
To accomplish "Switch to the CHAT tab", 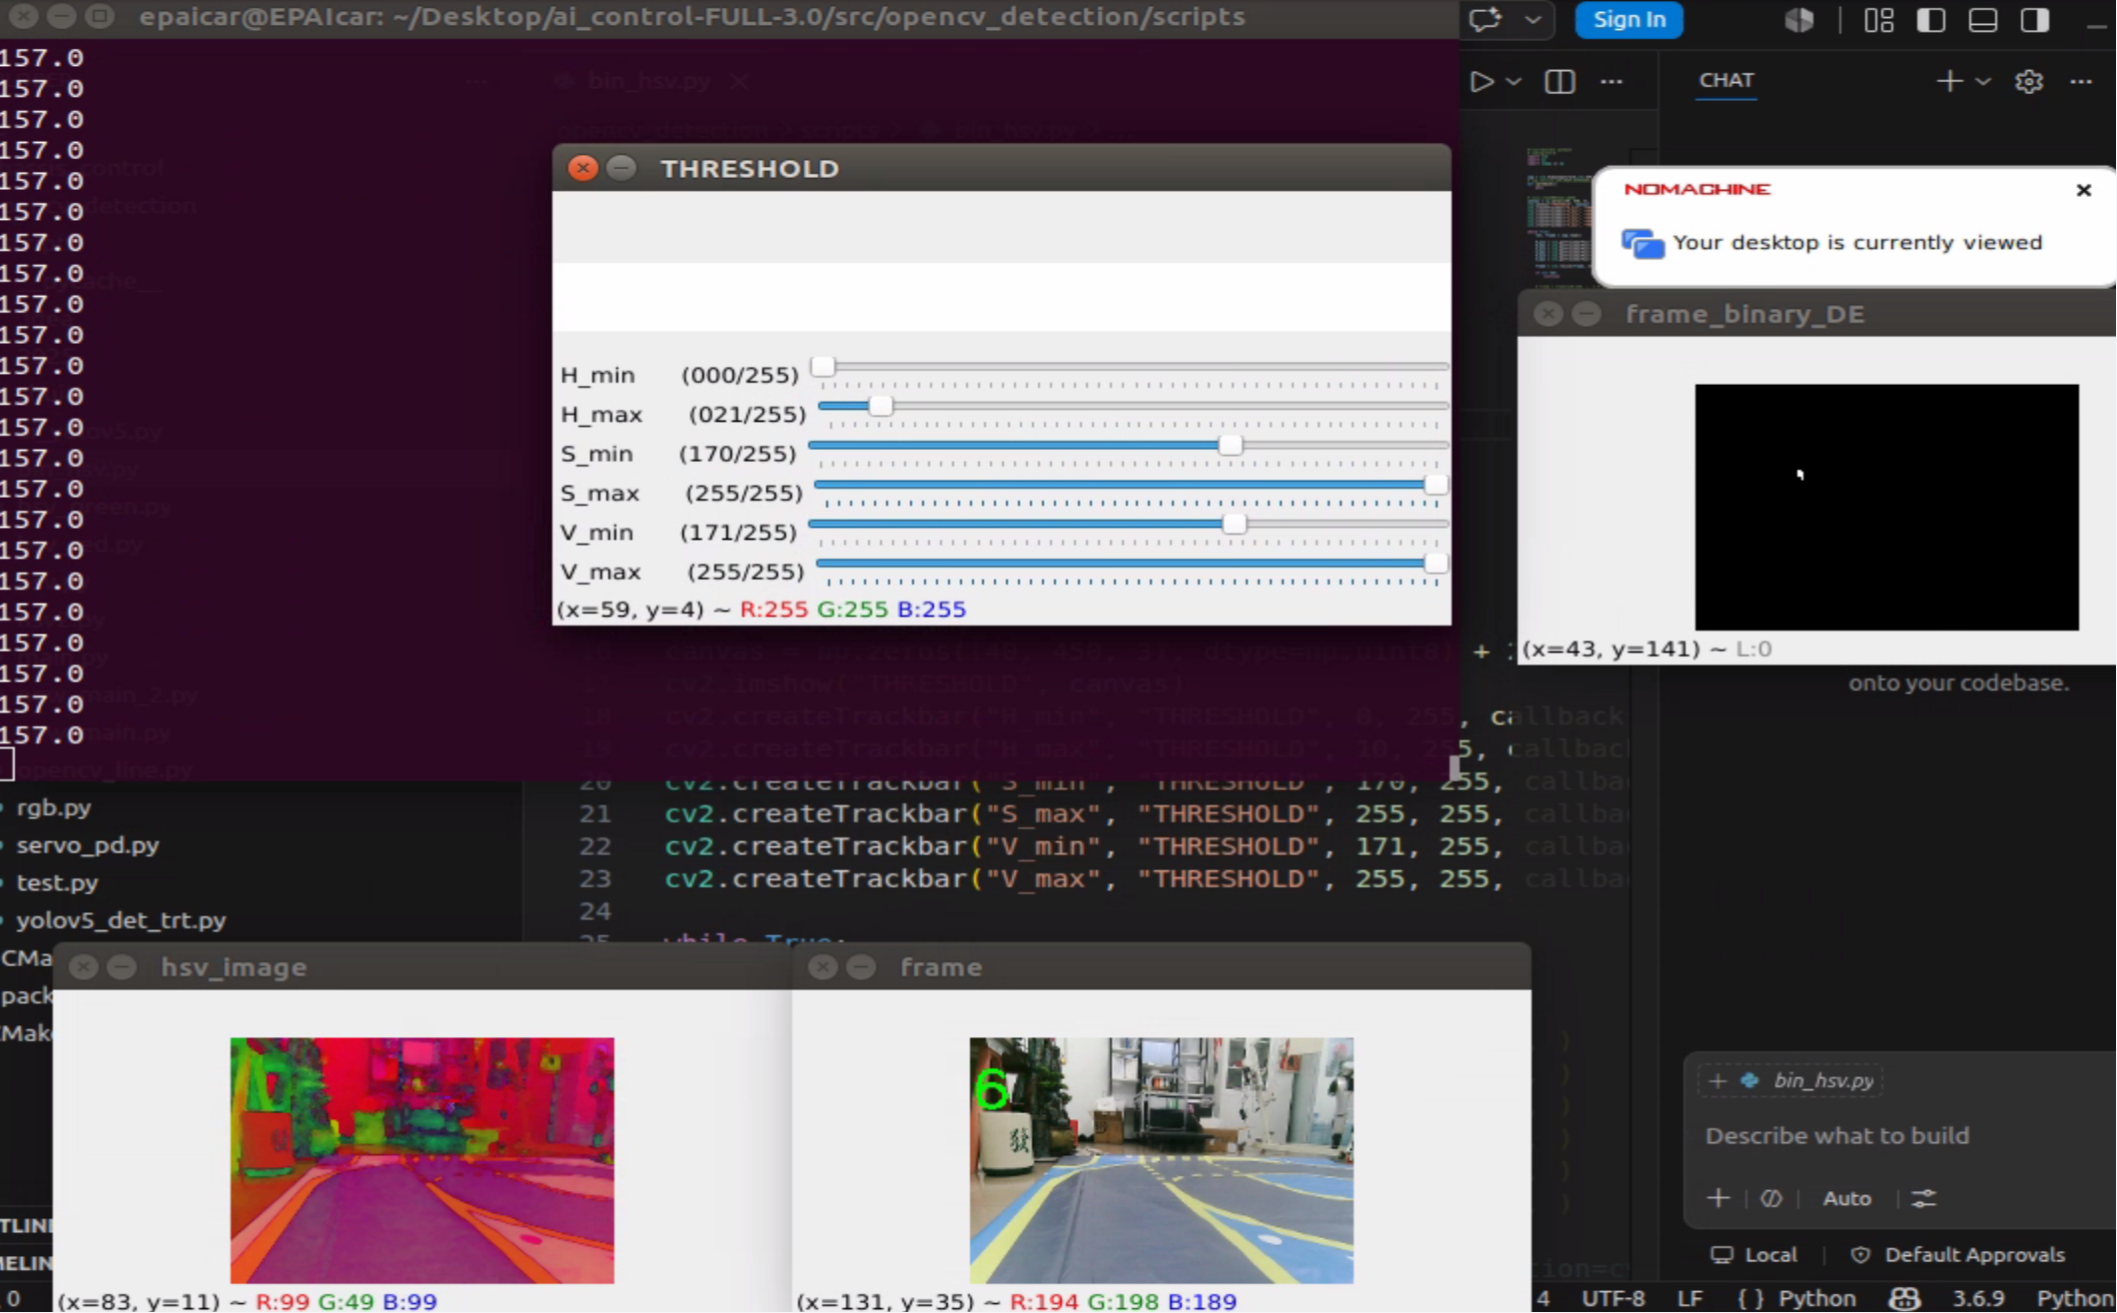I will click(x=1726, y=80).
